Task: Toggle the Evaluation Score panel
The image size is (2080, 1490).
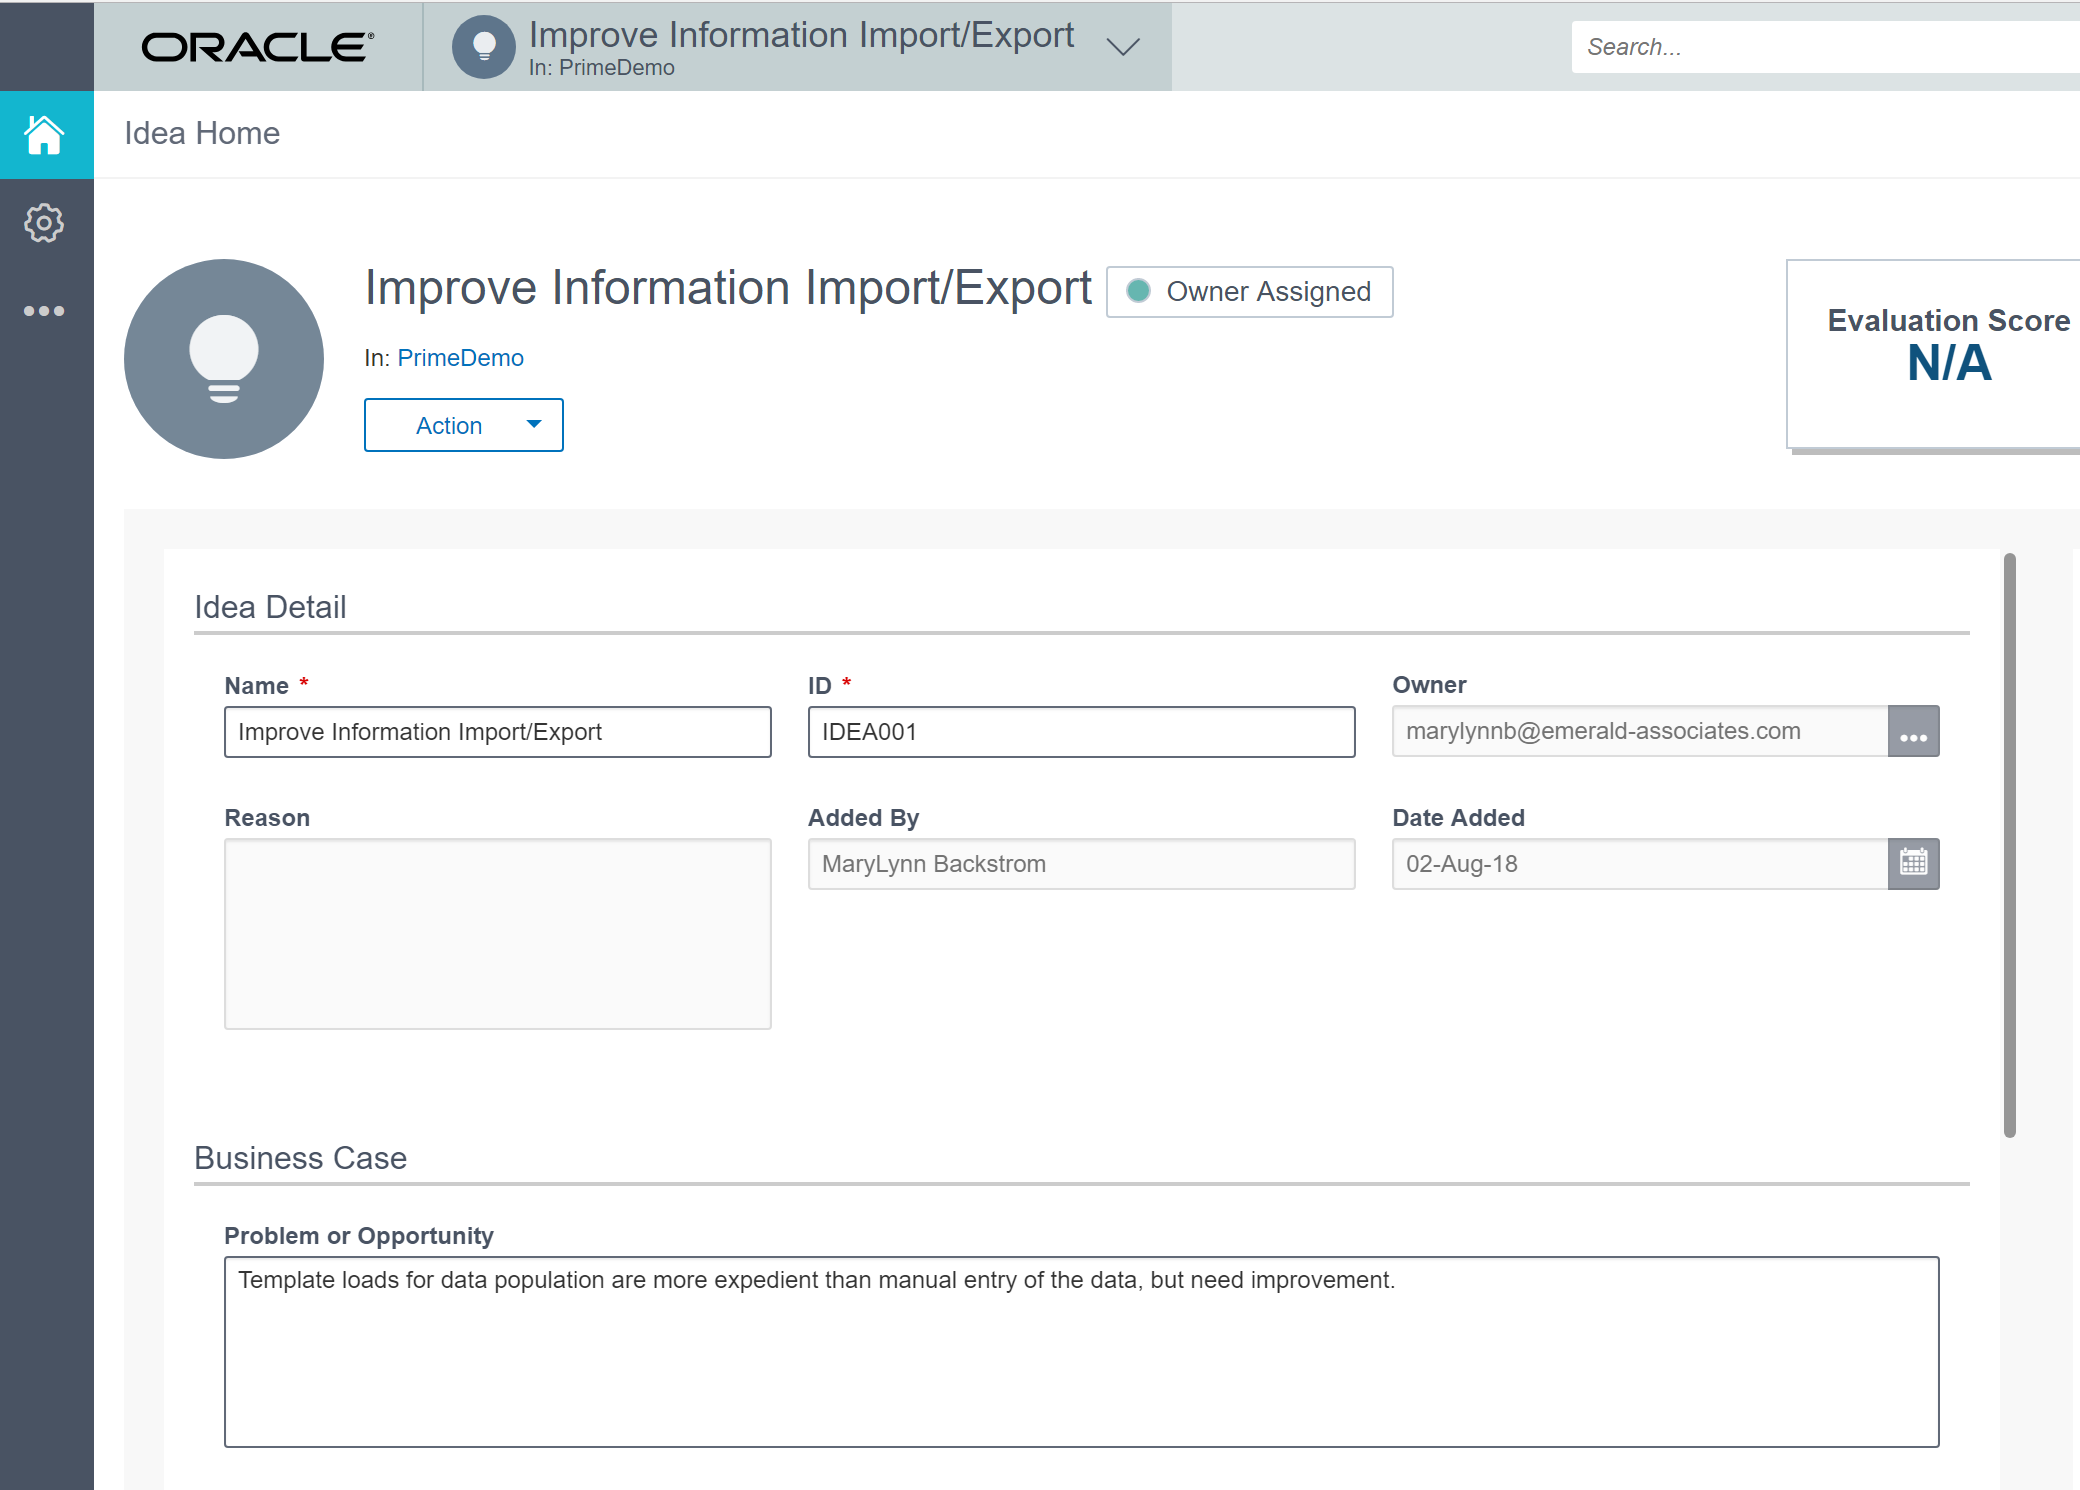Action: [1948, 348]
